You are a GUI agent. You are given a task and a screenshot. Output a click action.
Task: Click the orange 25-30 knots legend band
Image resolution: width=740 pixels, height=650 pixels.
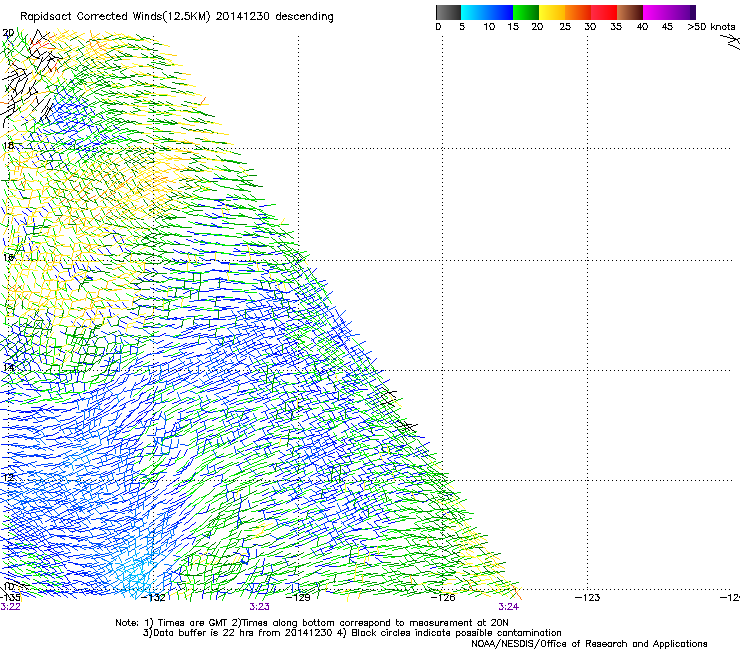click(578, 12)
